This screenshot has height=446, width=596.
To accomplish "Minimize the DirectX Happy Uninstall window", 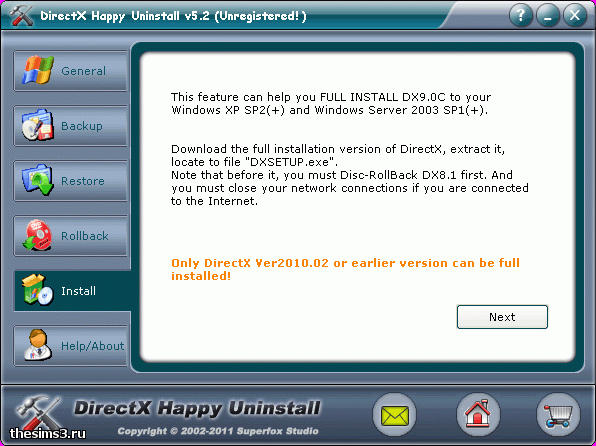I will [547, 15].
